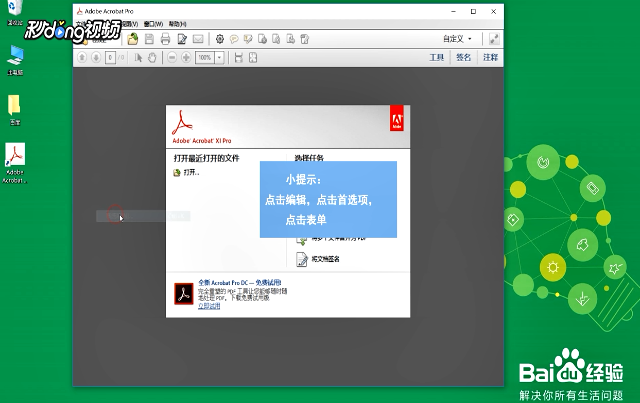640x403 pixels.
Task: Click the Zoom in plus icon
Action: (x=186, y=58)
